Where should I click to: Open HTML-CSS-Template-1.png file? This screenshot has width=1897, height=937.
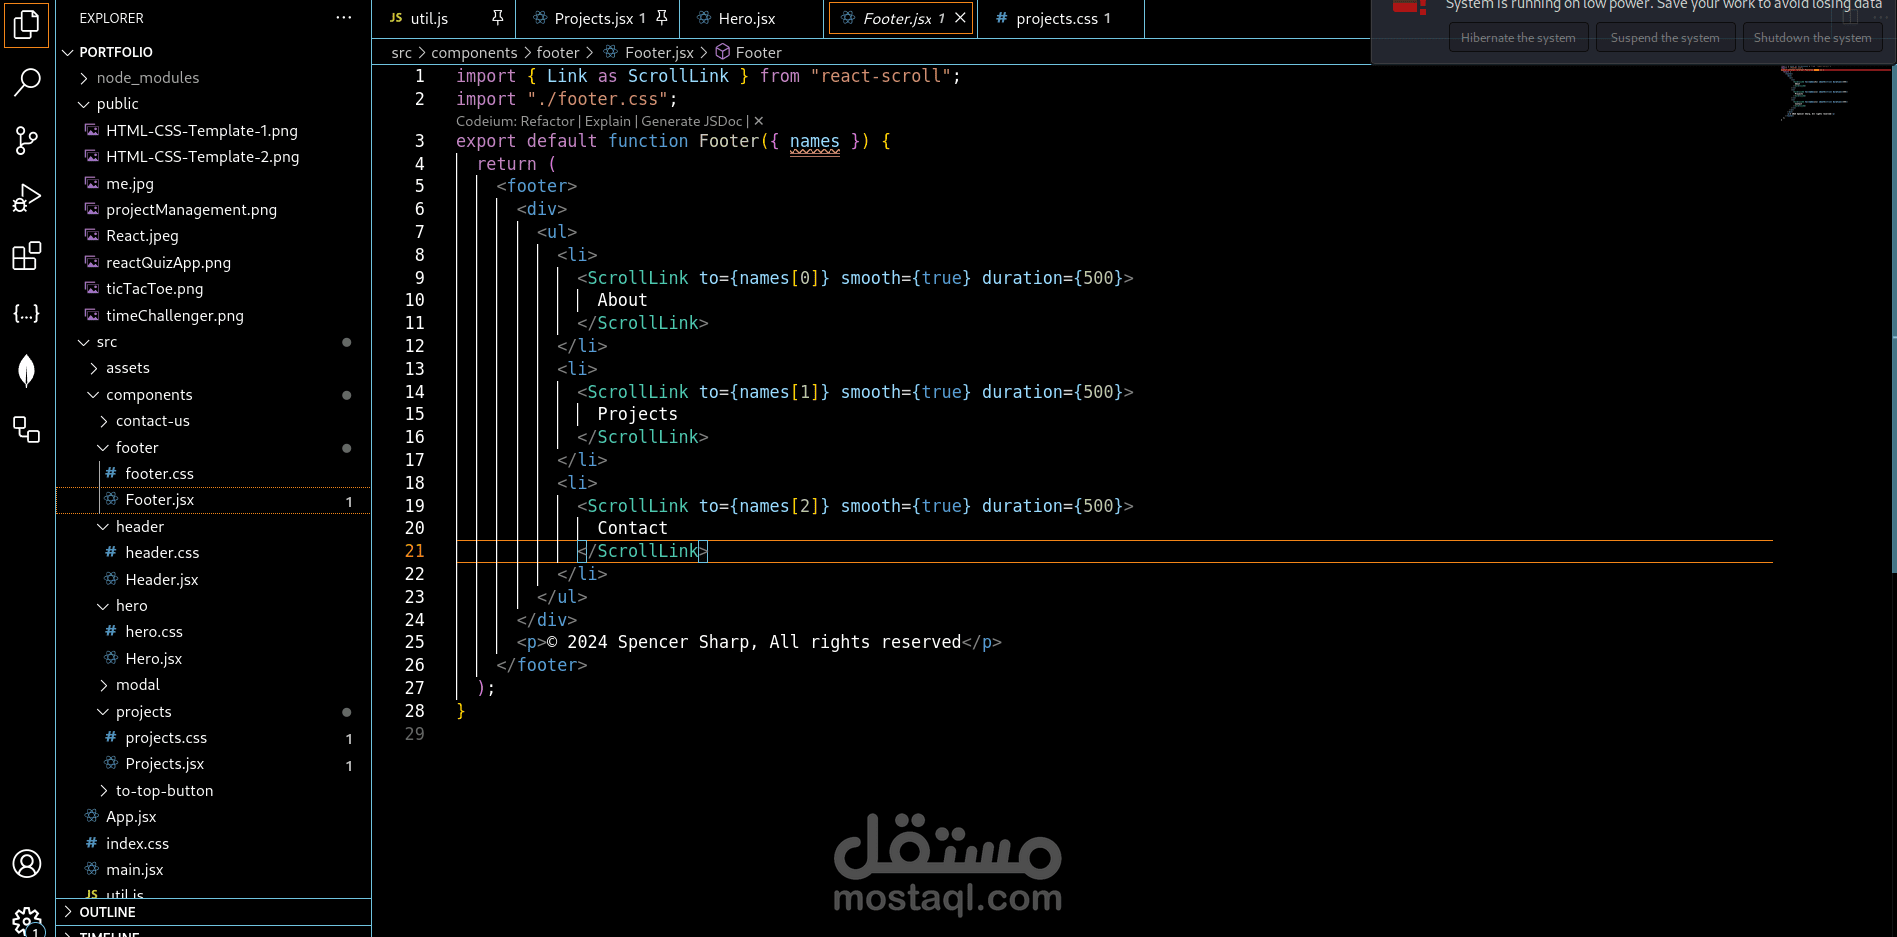pyautogui.click(x=213, y=131)
